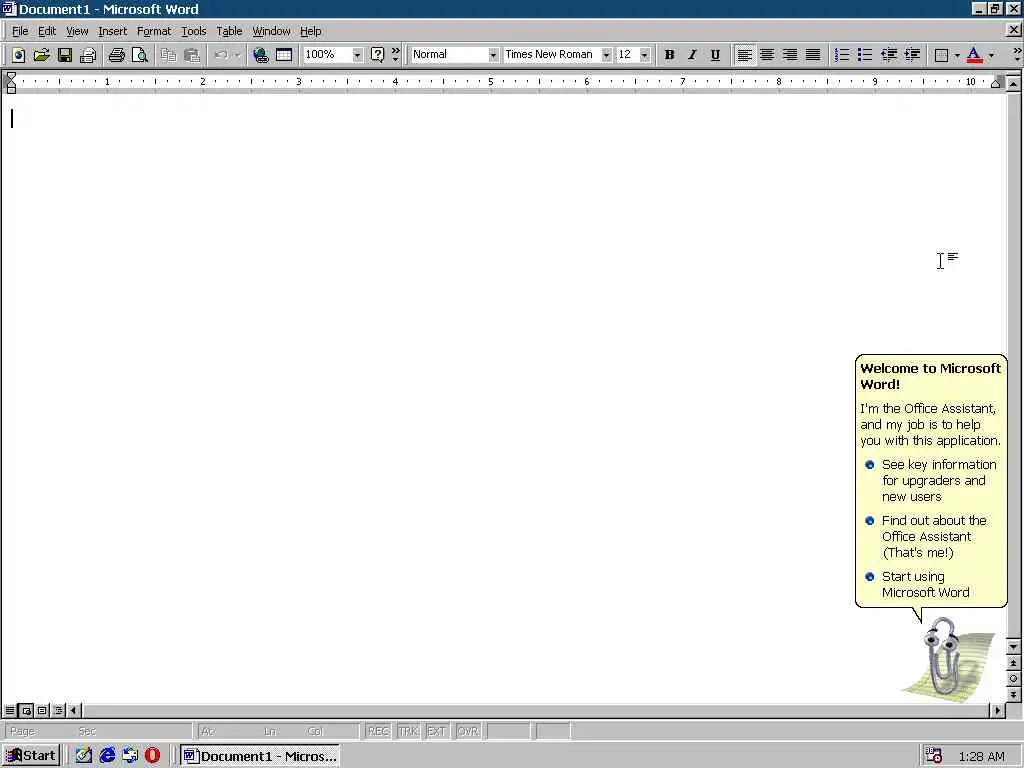Image resolution: width=1024 pixels, height=768 pixels.
Task: Open the Table menu
Action: click(229, 31)
